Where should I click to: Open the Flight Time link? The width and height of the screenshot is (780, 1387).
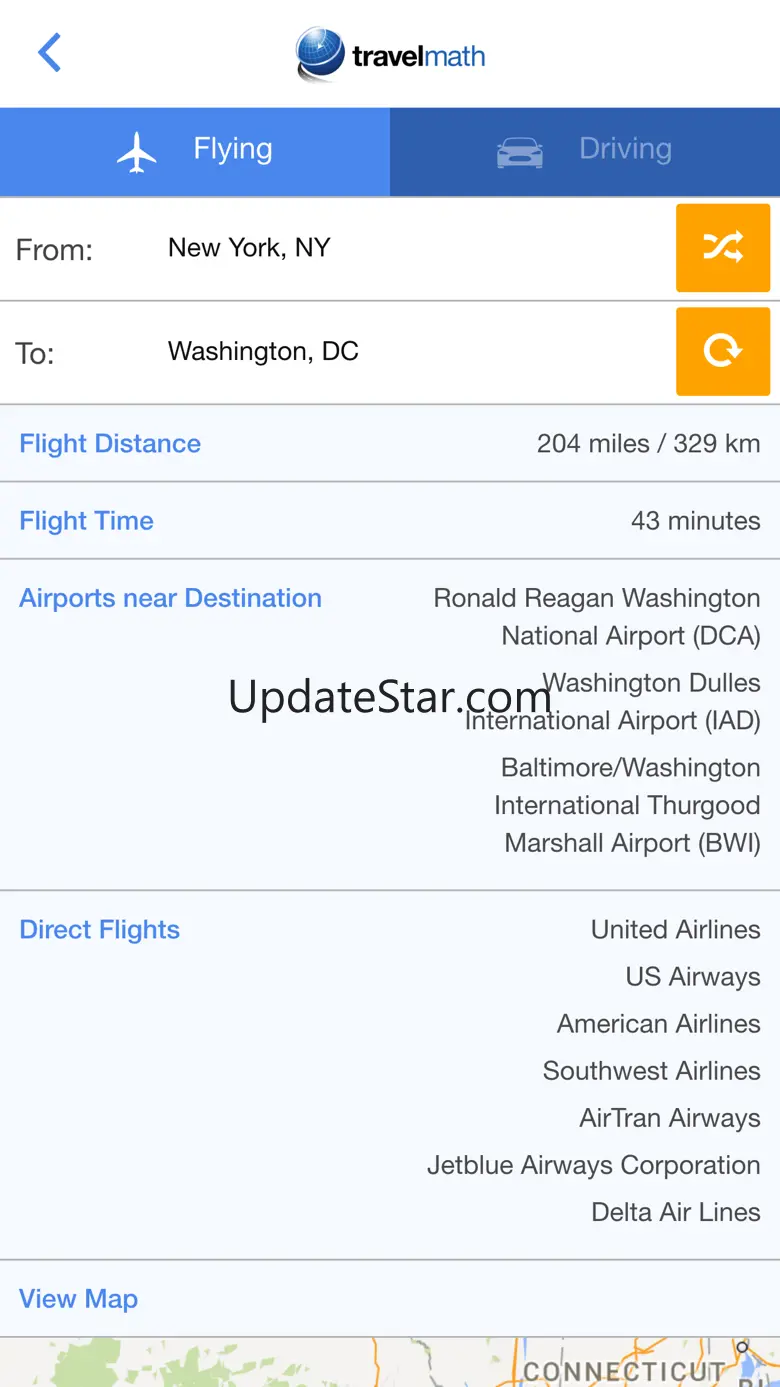[86, 521]
